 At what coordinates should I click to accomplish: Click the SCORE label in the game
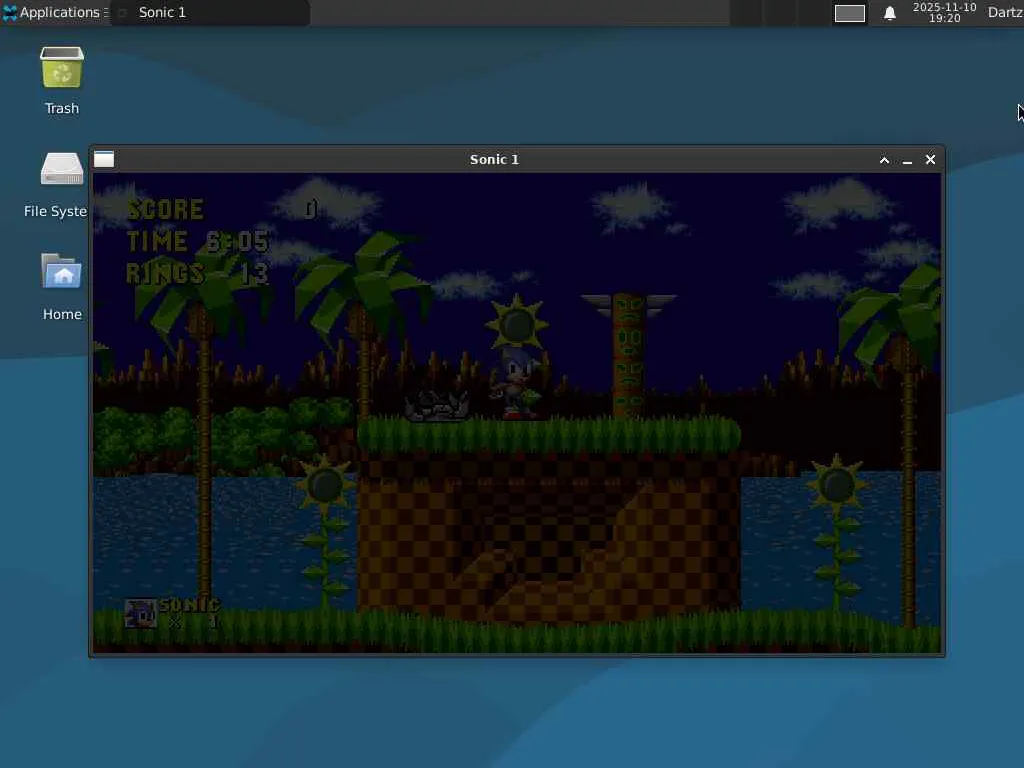(x=165, y=210)
